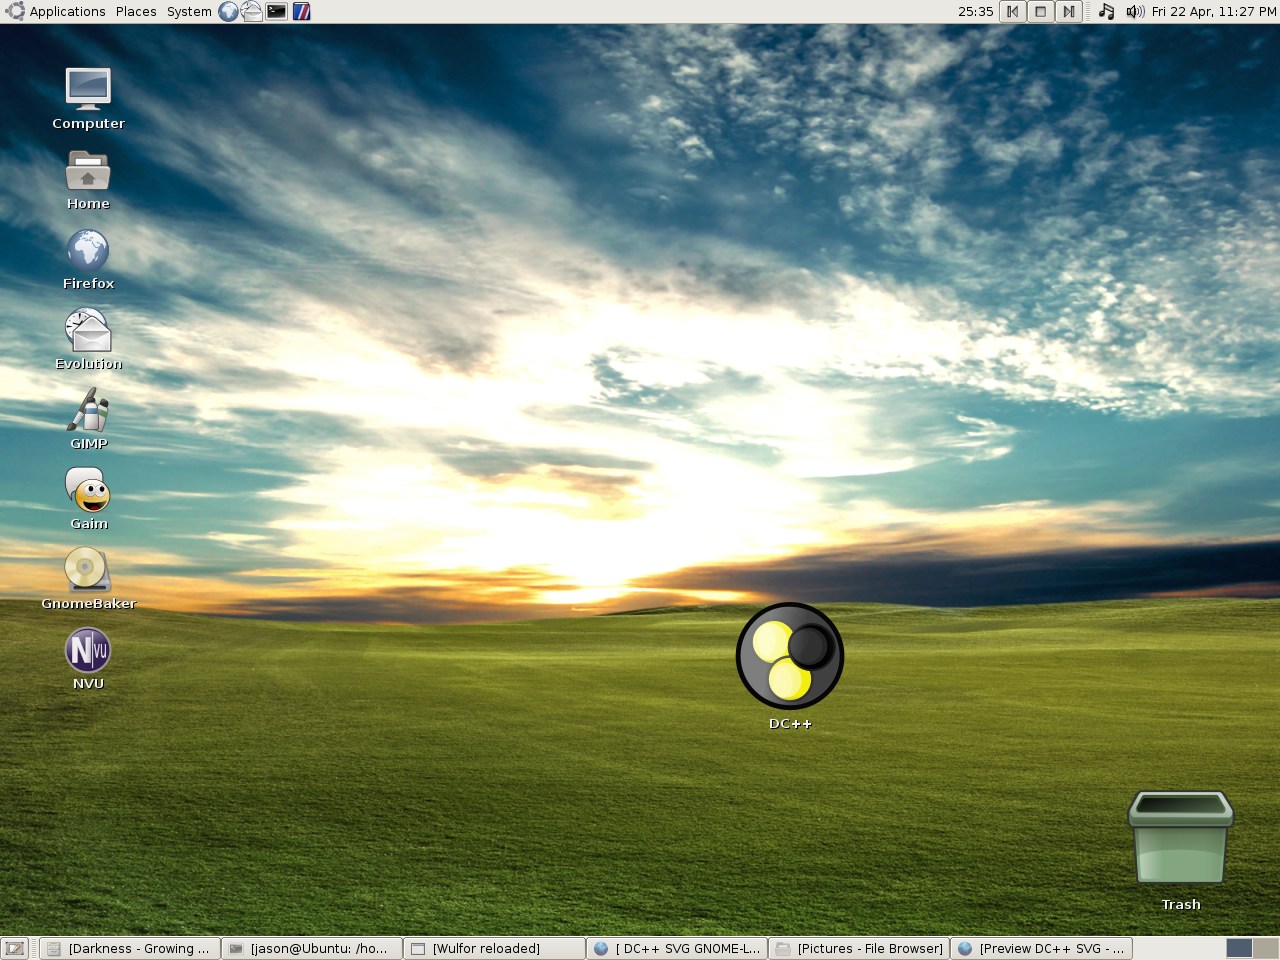
Task: Restore the Preview DC++ SVG taskbar window
Action: tap(1041, 949)
